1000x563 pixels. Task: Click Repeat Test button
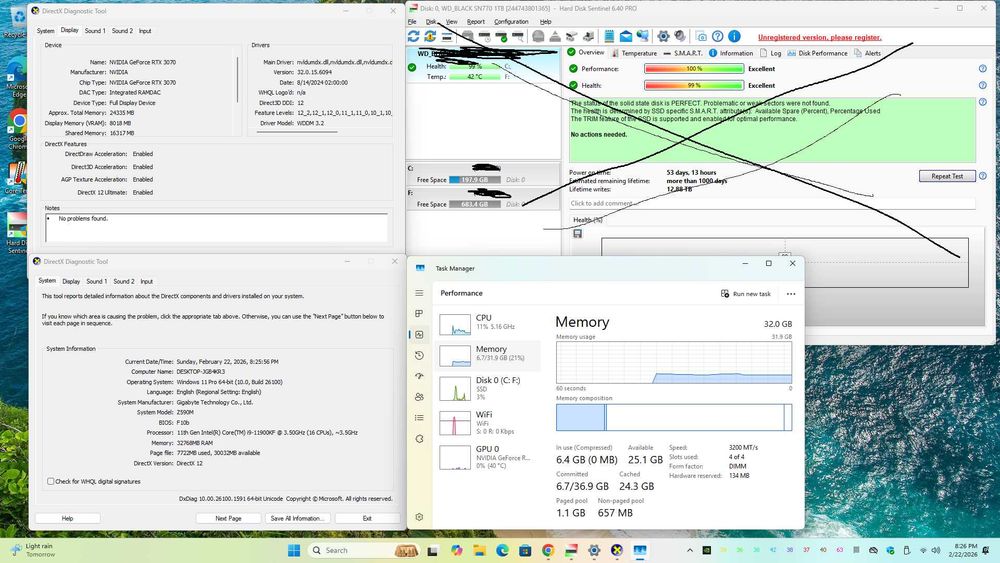click(x=947, y=176)
